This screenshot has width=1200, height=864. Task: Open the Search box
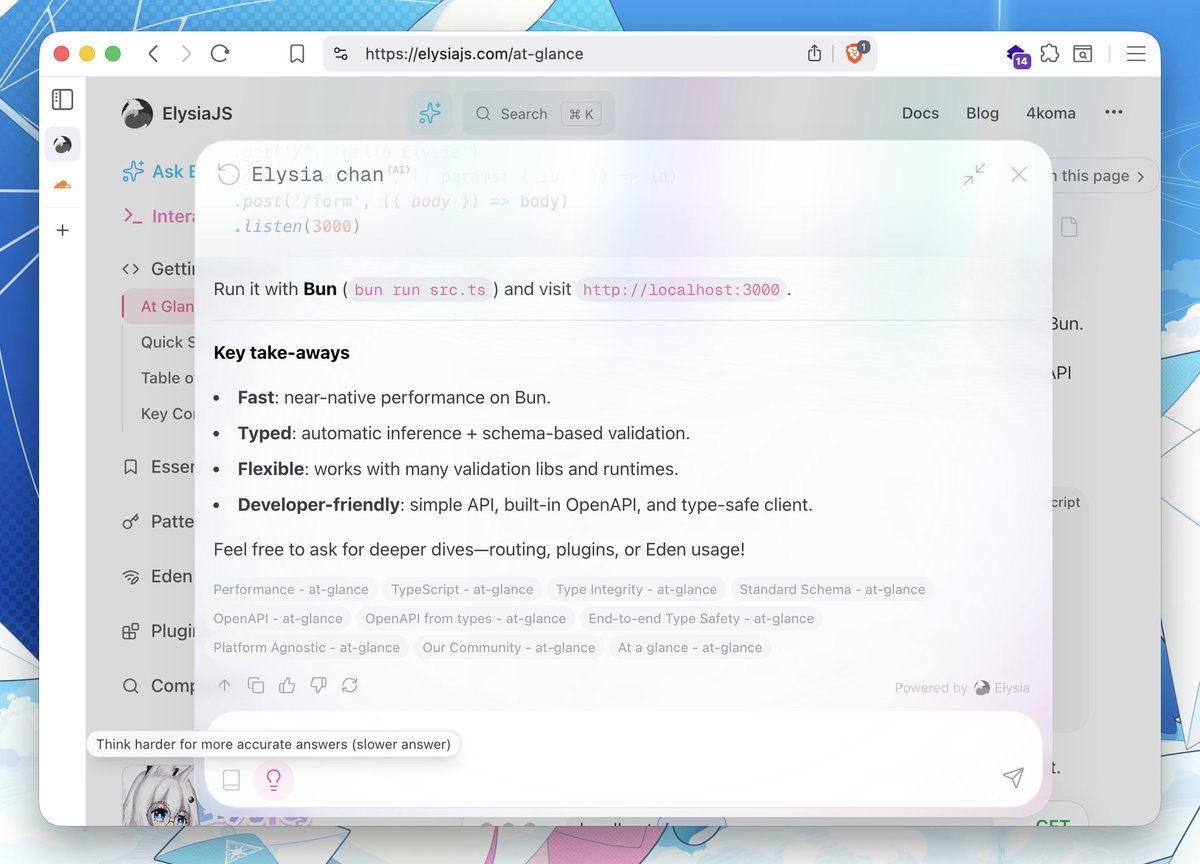tap(537, 114)
